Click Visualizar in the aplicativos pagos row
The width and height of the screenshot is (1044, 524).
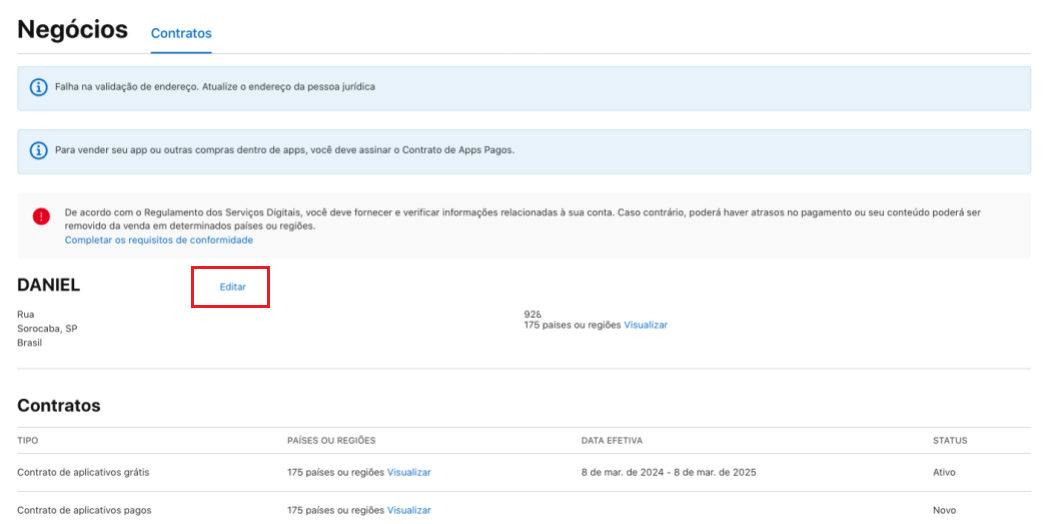[409, 510]
